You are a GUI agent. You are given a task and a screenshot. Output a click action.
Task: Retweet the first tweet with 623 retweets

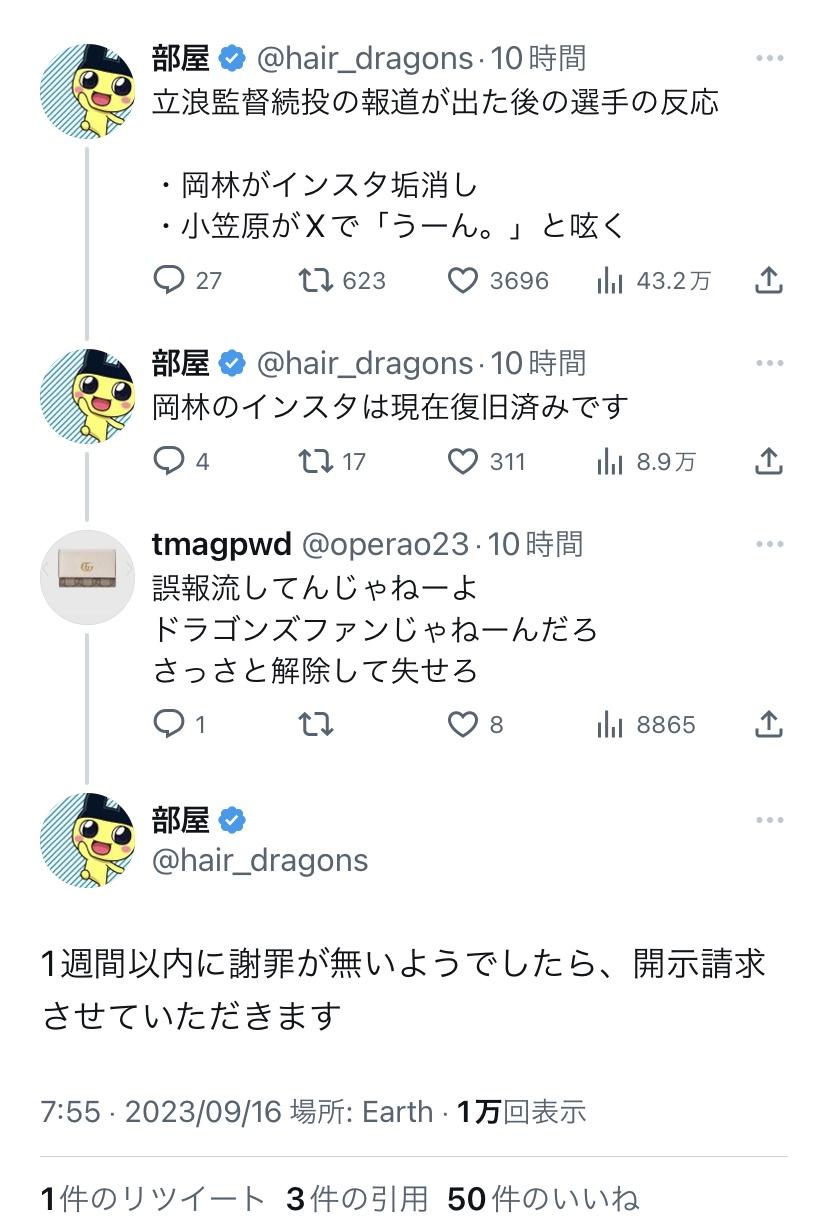click(316, 280)
